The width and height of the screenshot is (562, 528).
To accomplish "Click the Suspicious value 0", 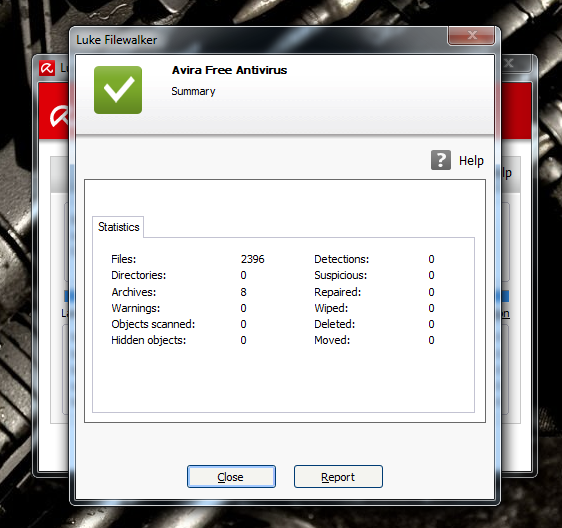I will pyautogui.click(x=431, y=275).
